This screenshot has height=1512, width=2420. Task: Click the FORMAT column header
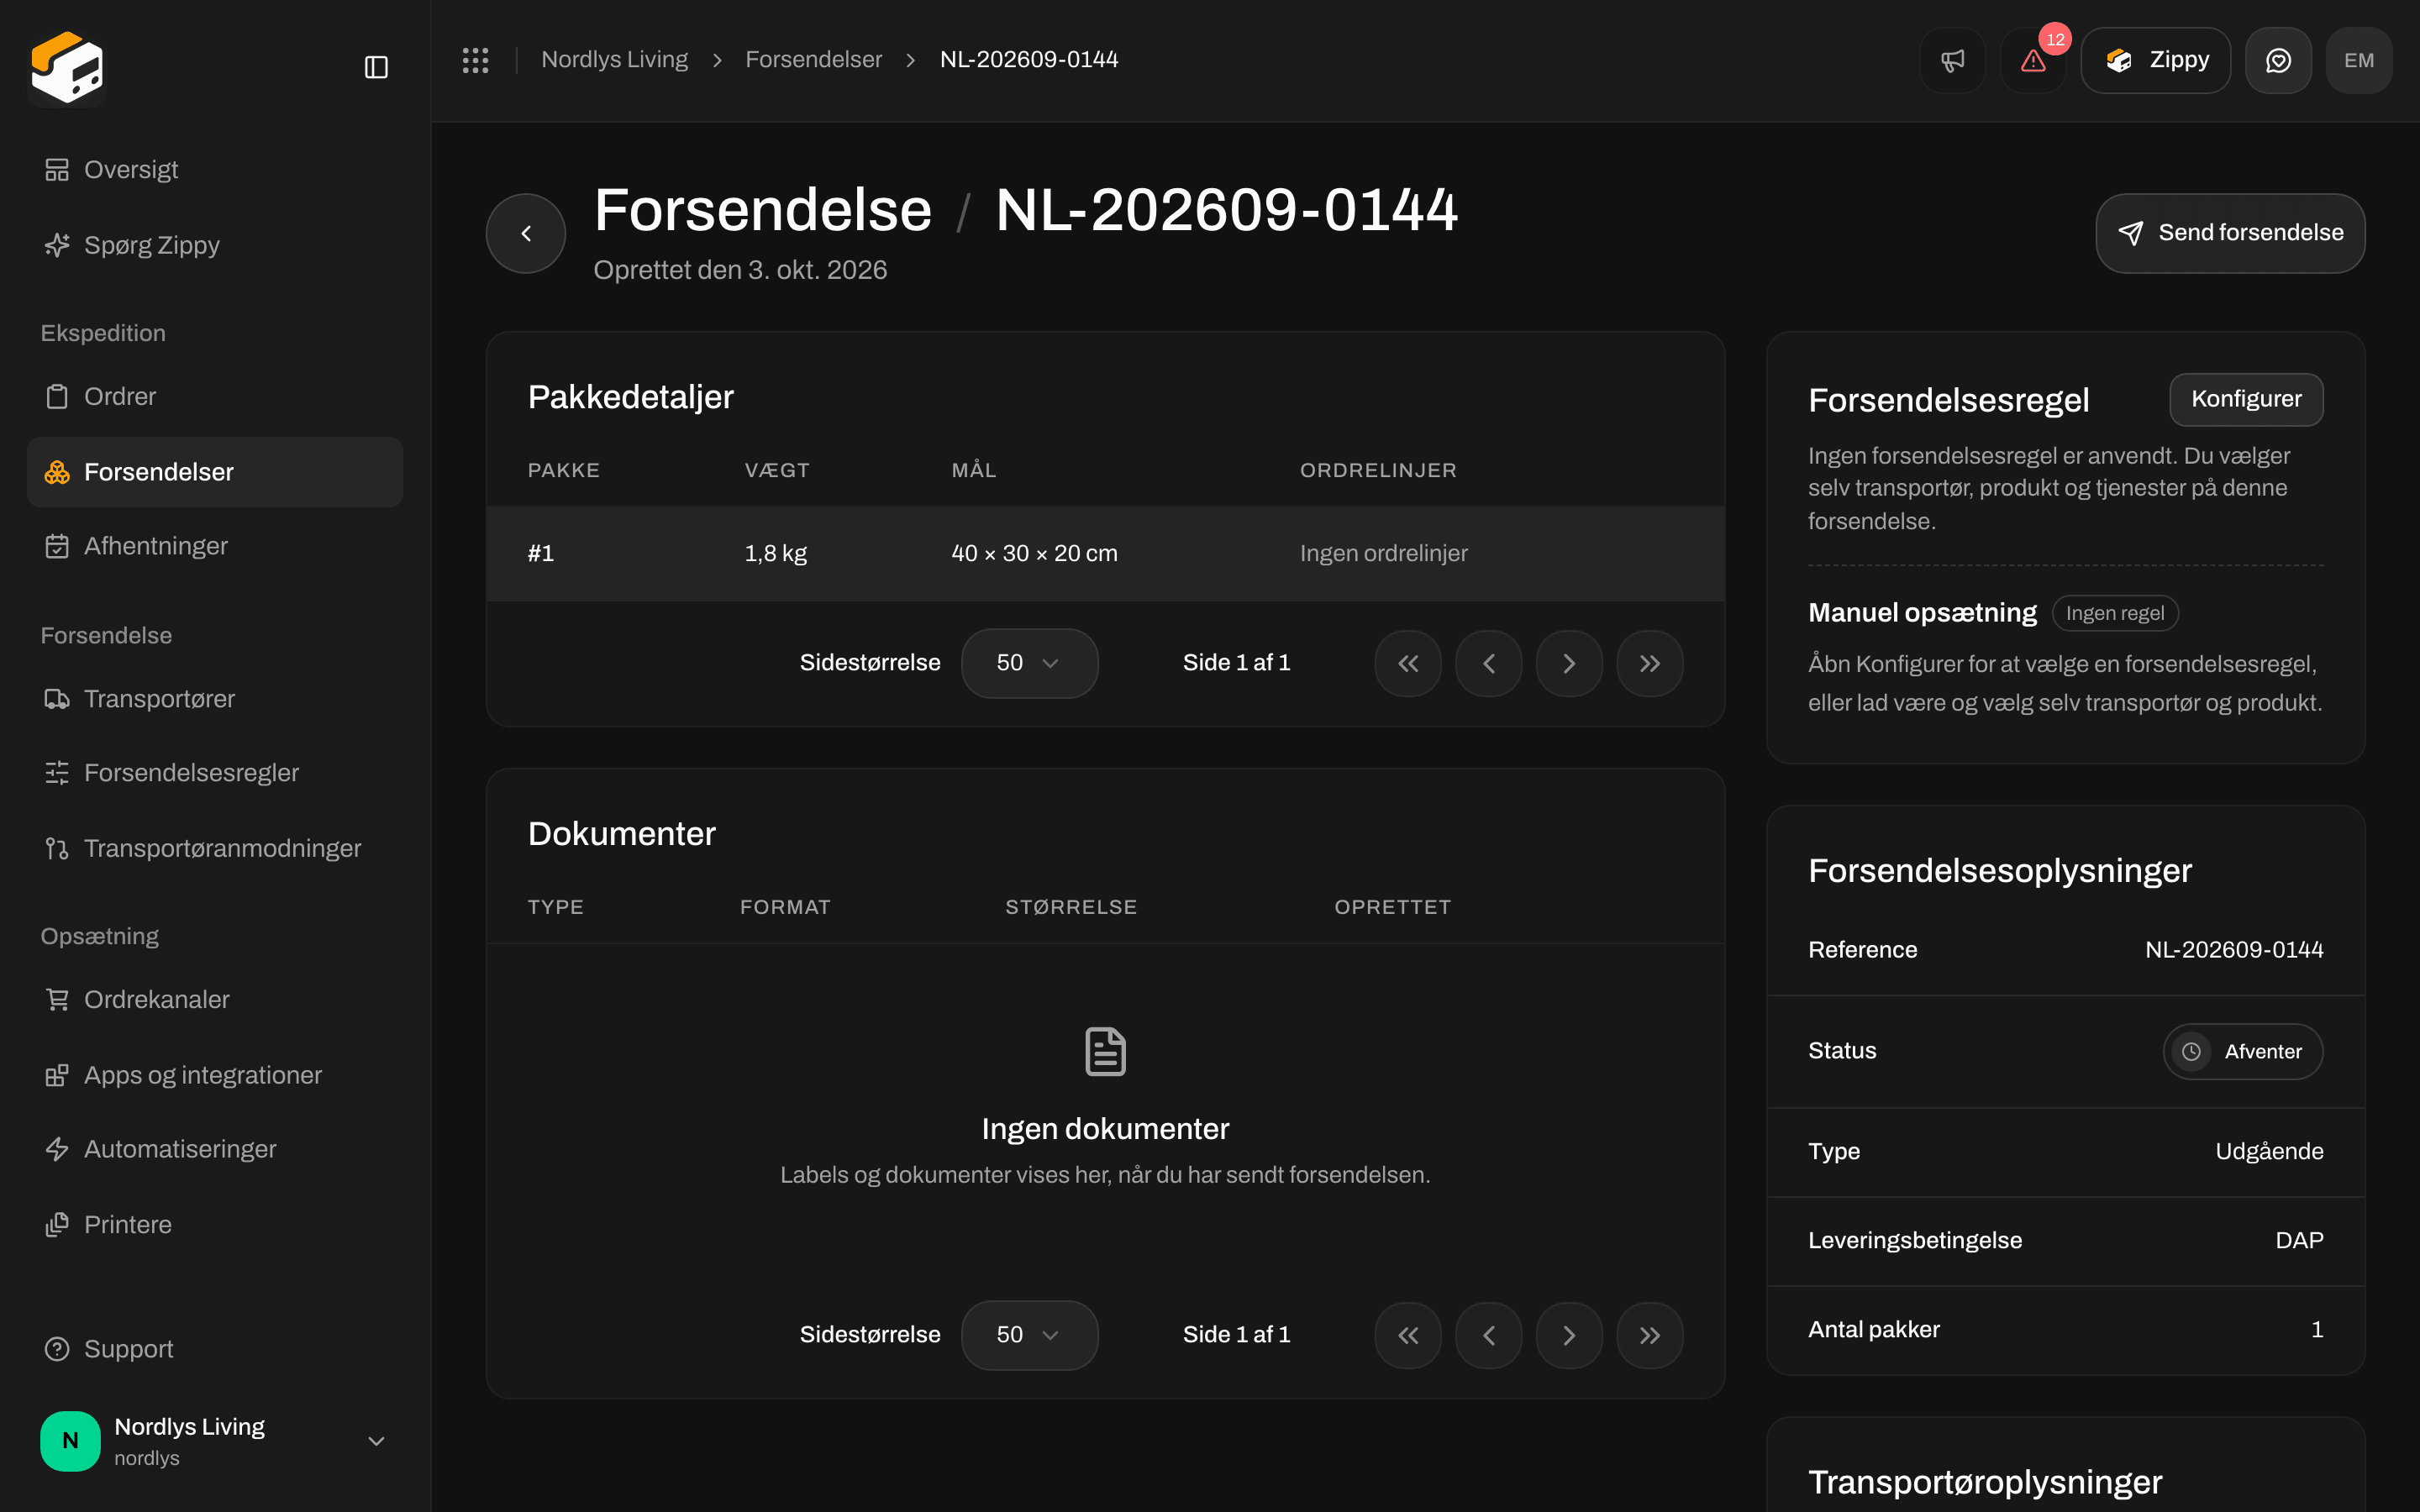[x=785, y=907]
